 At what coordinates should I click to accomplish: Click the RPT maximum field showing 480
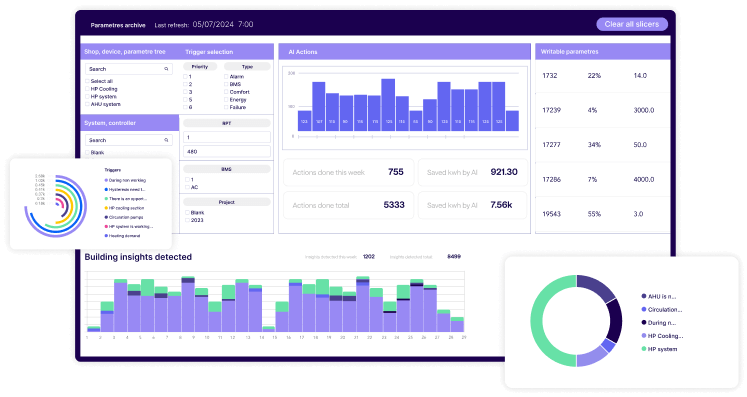(227, 152)
